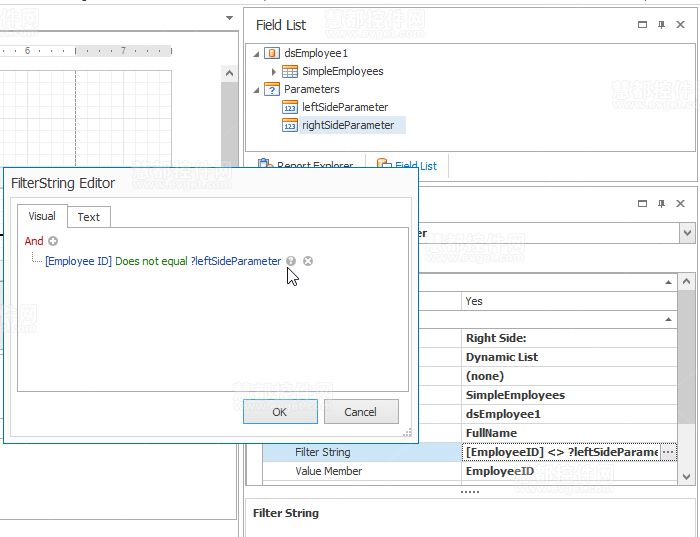The image size is (700, 537).
Task: Select the Parameters node
Action: coord(312,89)
